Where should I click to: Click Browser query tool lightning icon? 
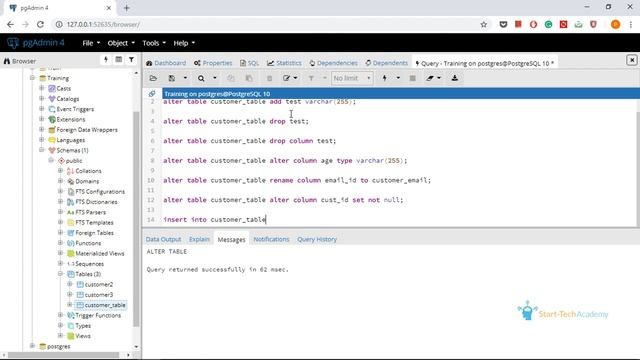[x=106, y=60]
